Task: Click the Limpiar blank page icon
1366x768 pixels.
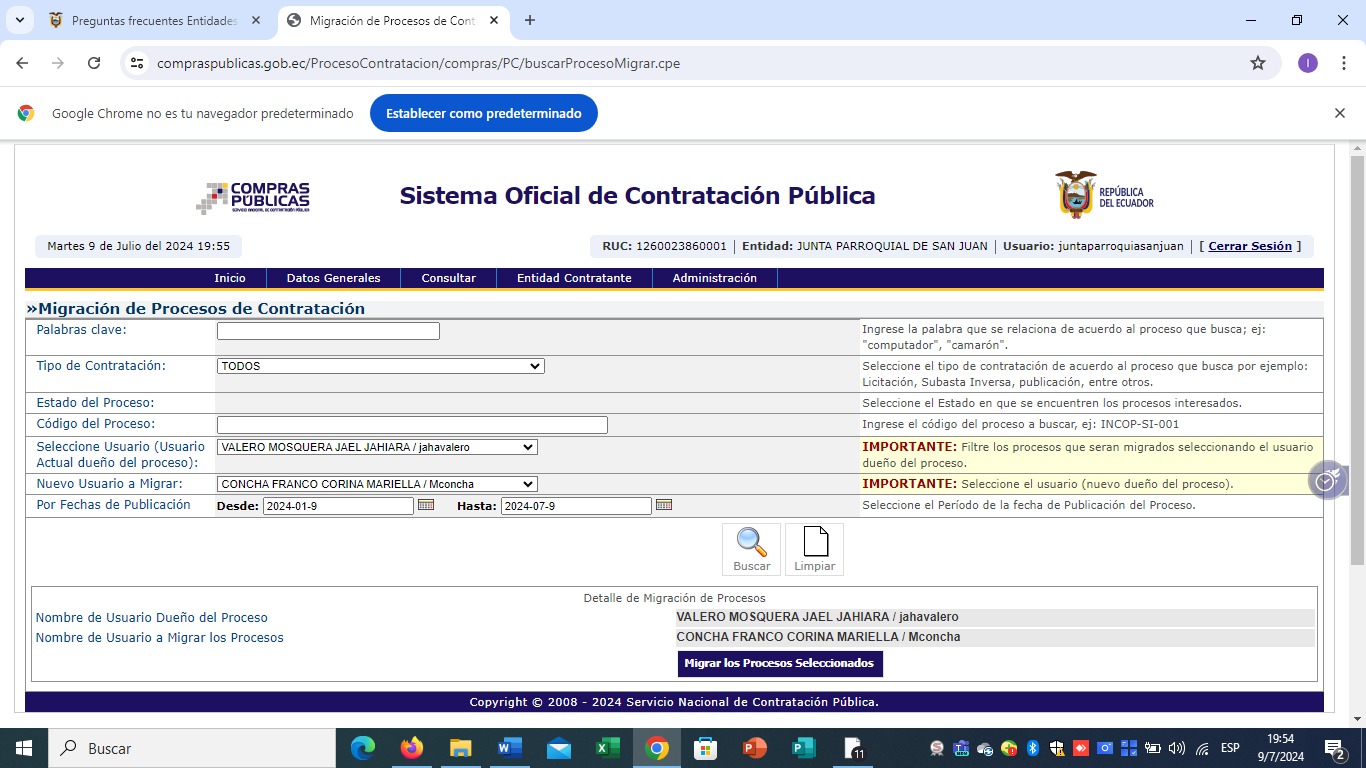Action: pos(815,543)
